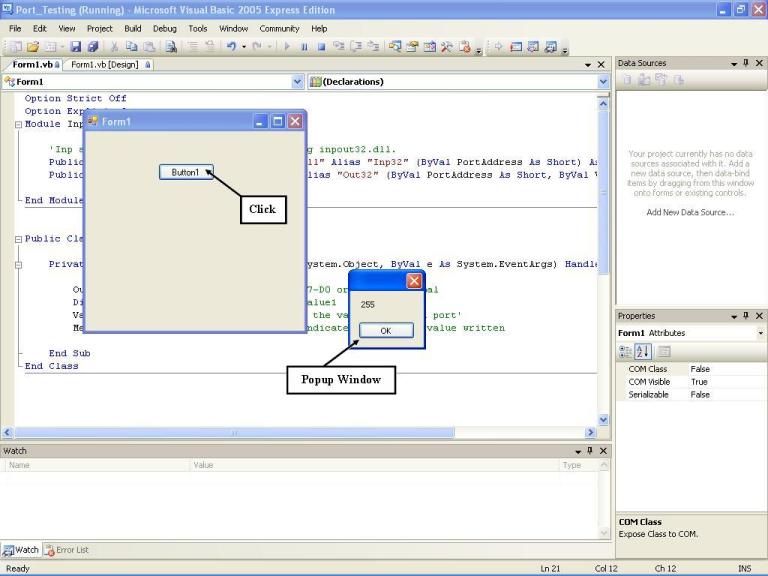Switch to Form1.vb [Design] tab
The height and width of the screenshot is (576, 768).
109,65
